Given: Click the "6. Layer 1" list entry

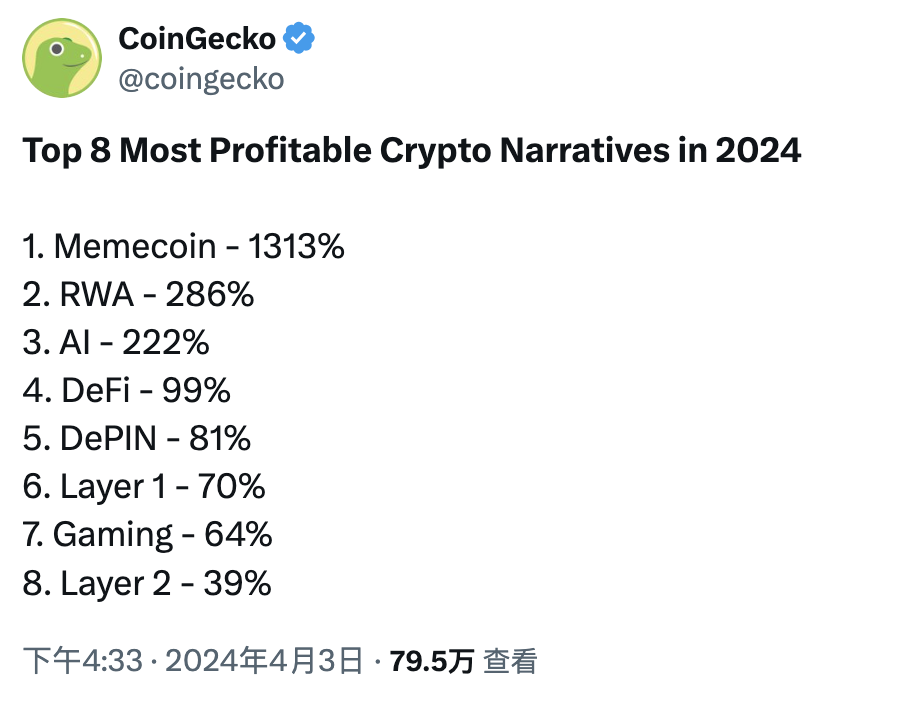Looking at the screenshot, I should (95, 486).
